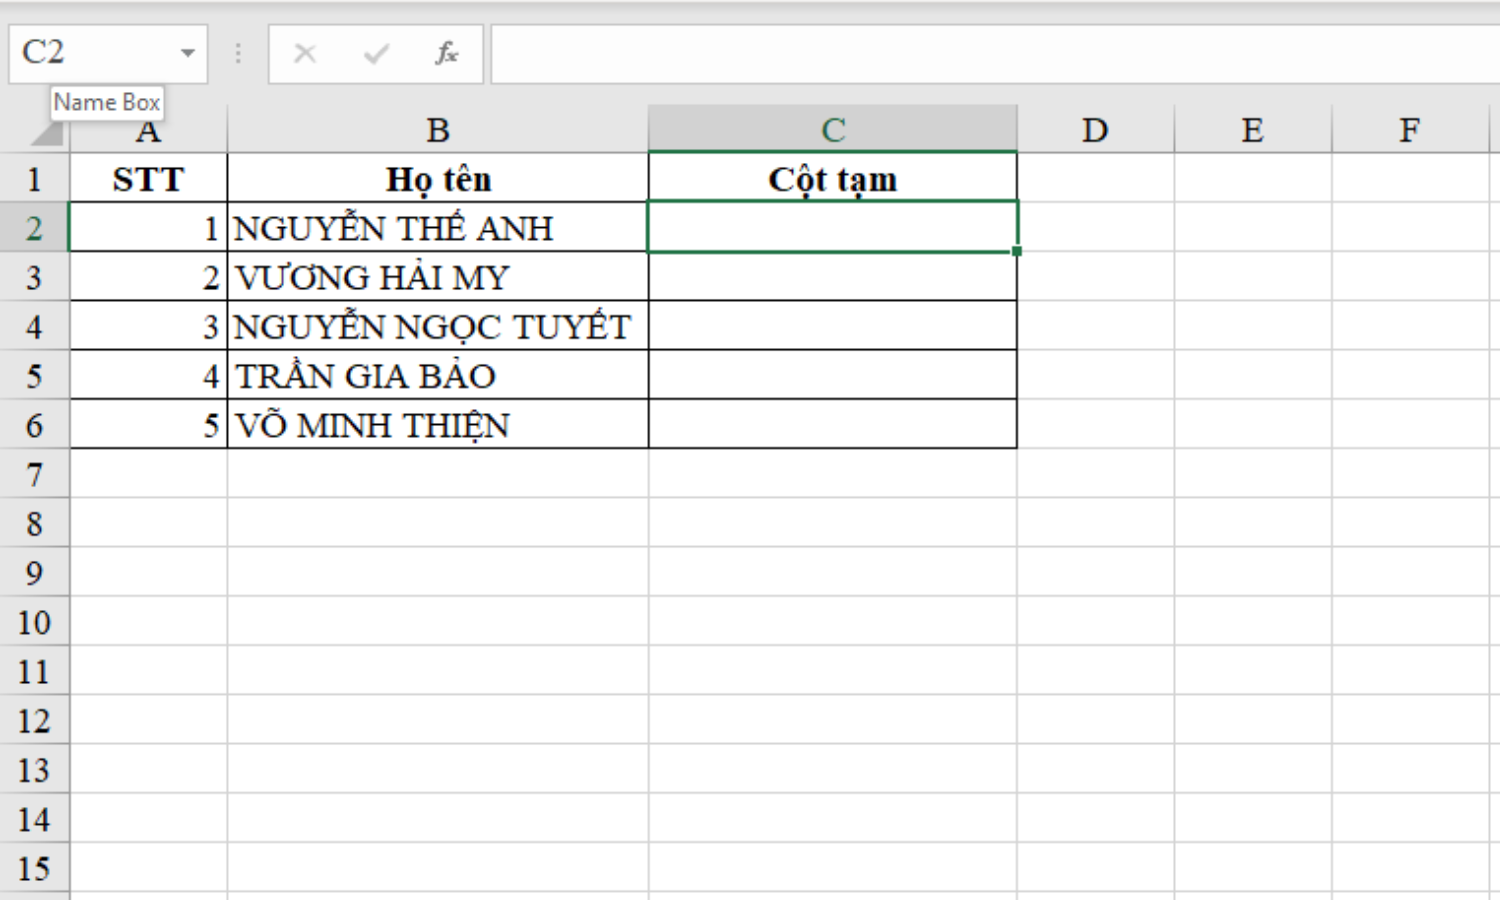Open the Name Box dropdown arrow
Image resolution: width=1500 pixels, height=900 pixels.
188,54
